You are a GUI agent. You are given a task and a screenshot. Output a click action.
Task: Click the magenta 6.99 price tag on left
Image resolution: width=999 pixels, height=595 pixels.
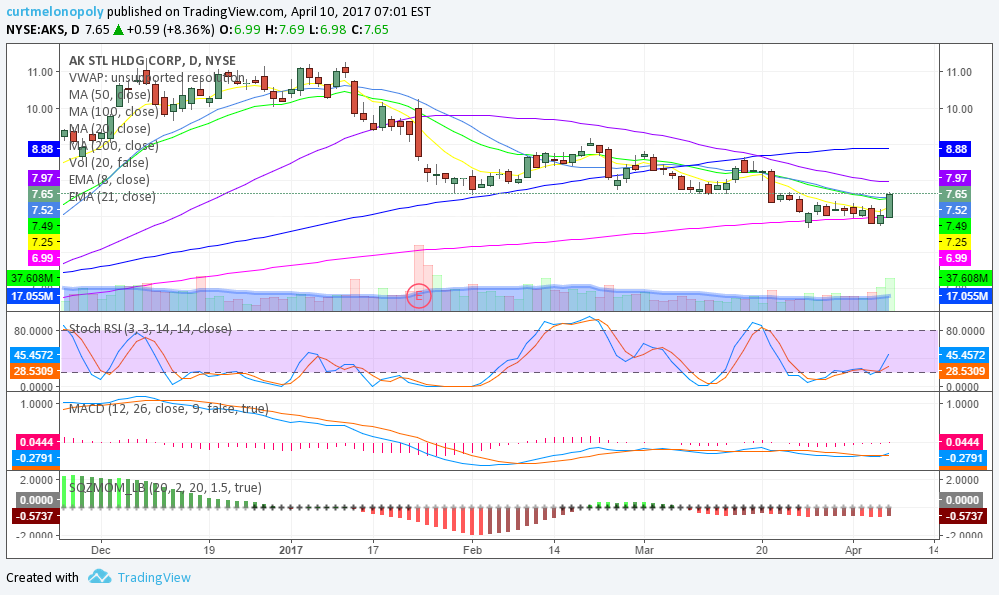point(43,258)
